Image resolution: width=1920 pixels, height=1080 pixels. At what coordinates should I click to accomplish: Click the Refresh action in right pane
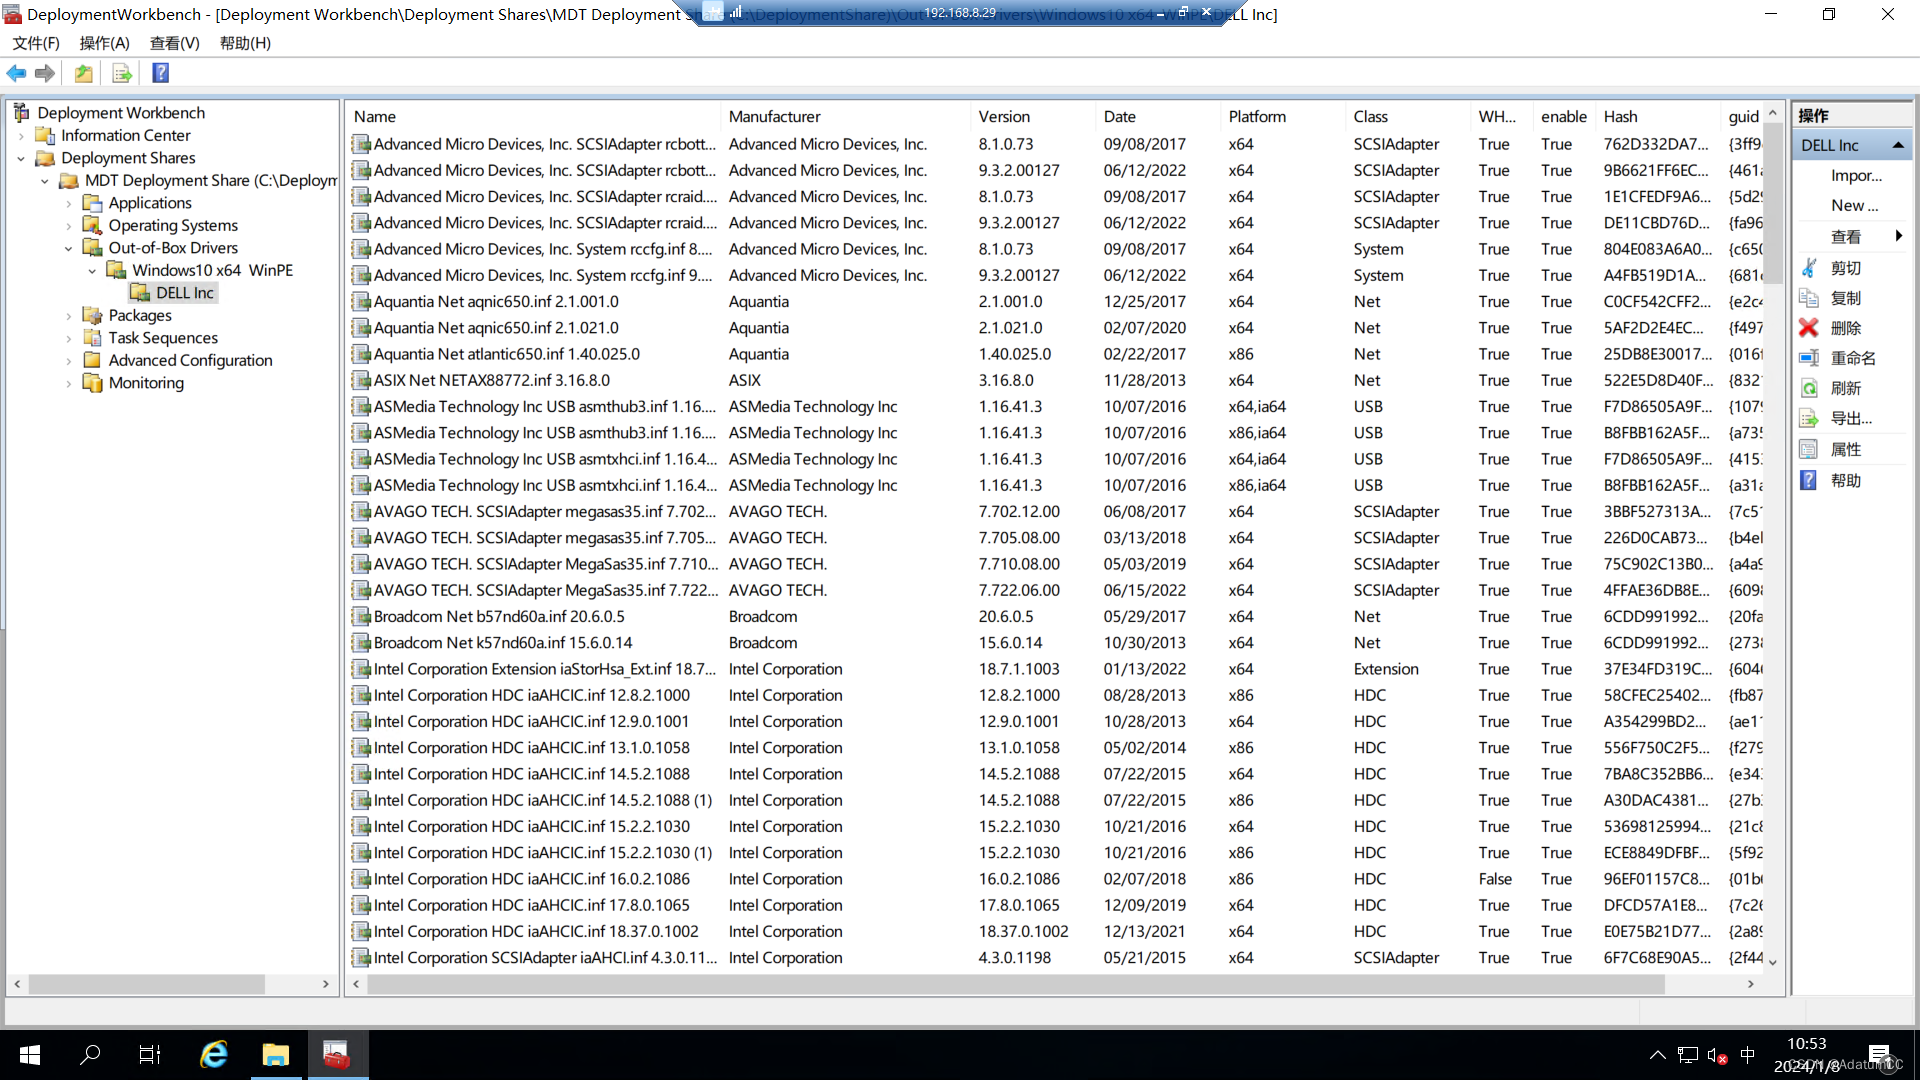click(1845, 388)
